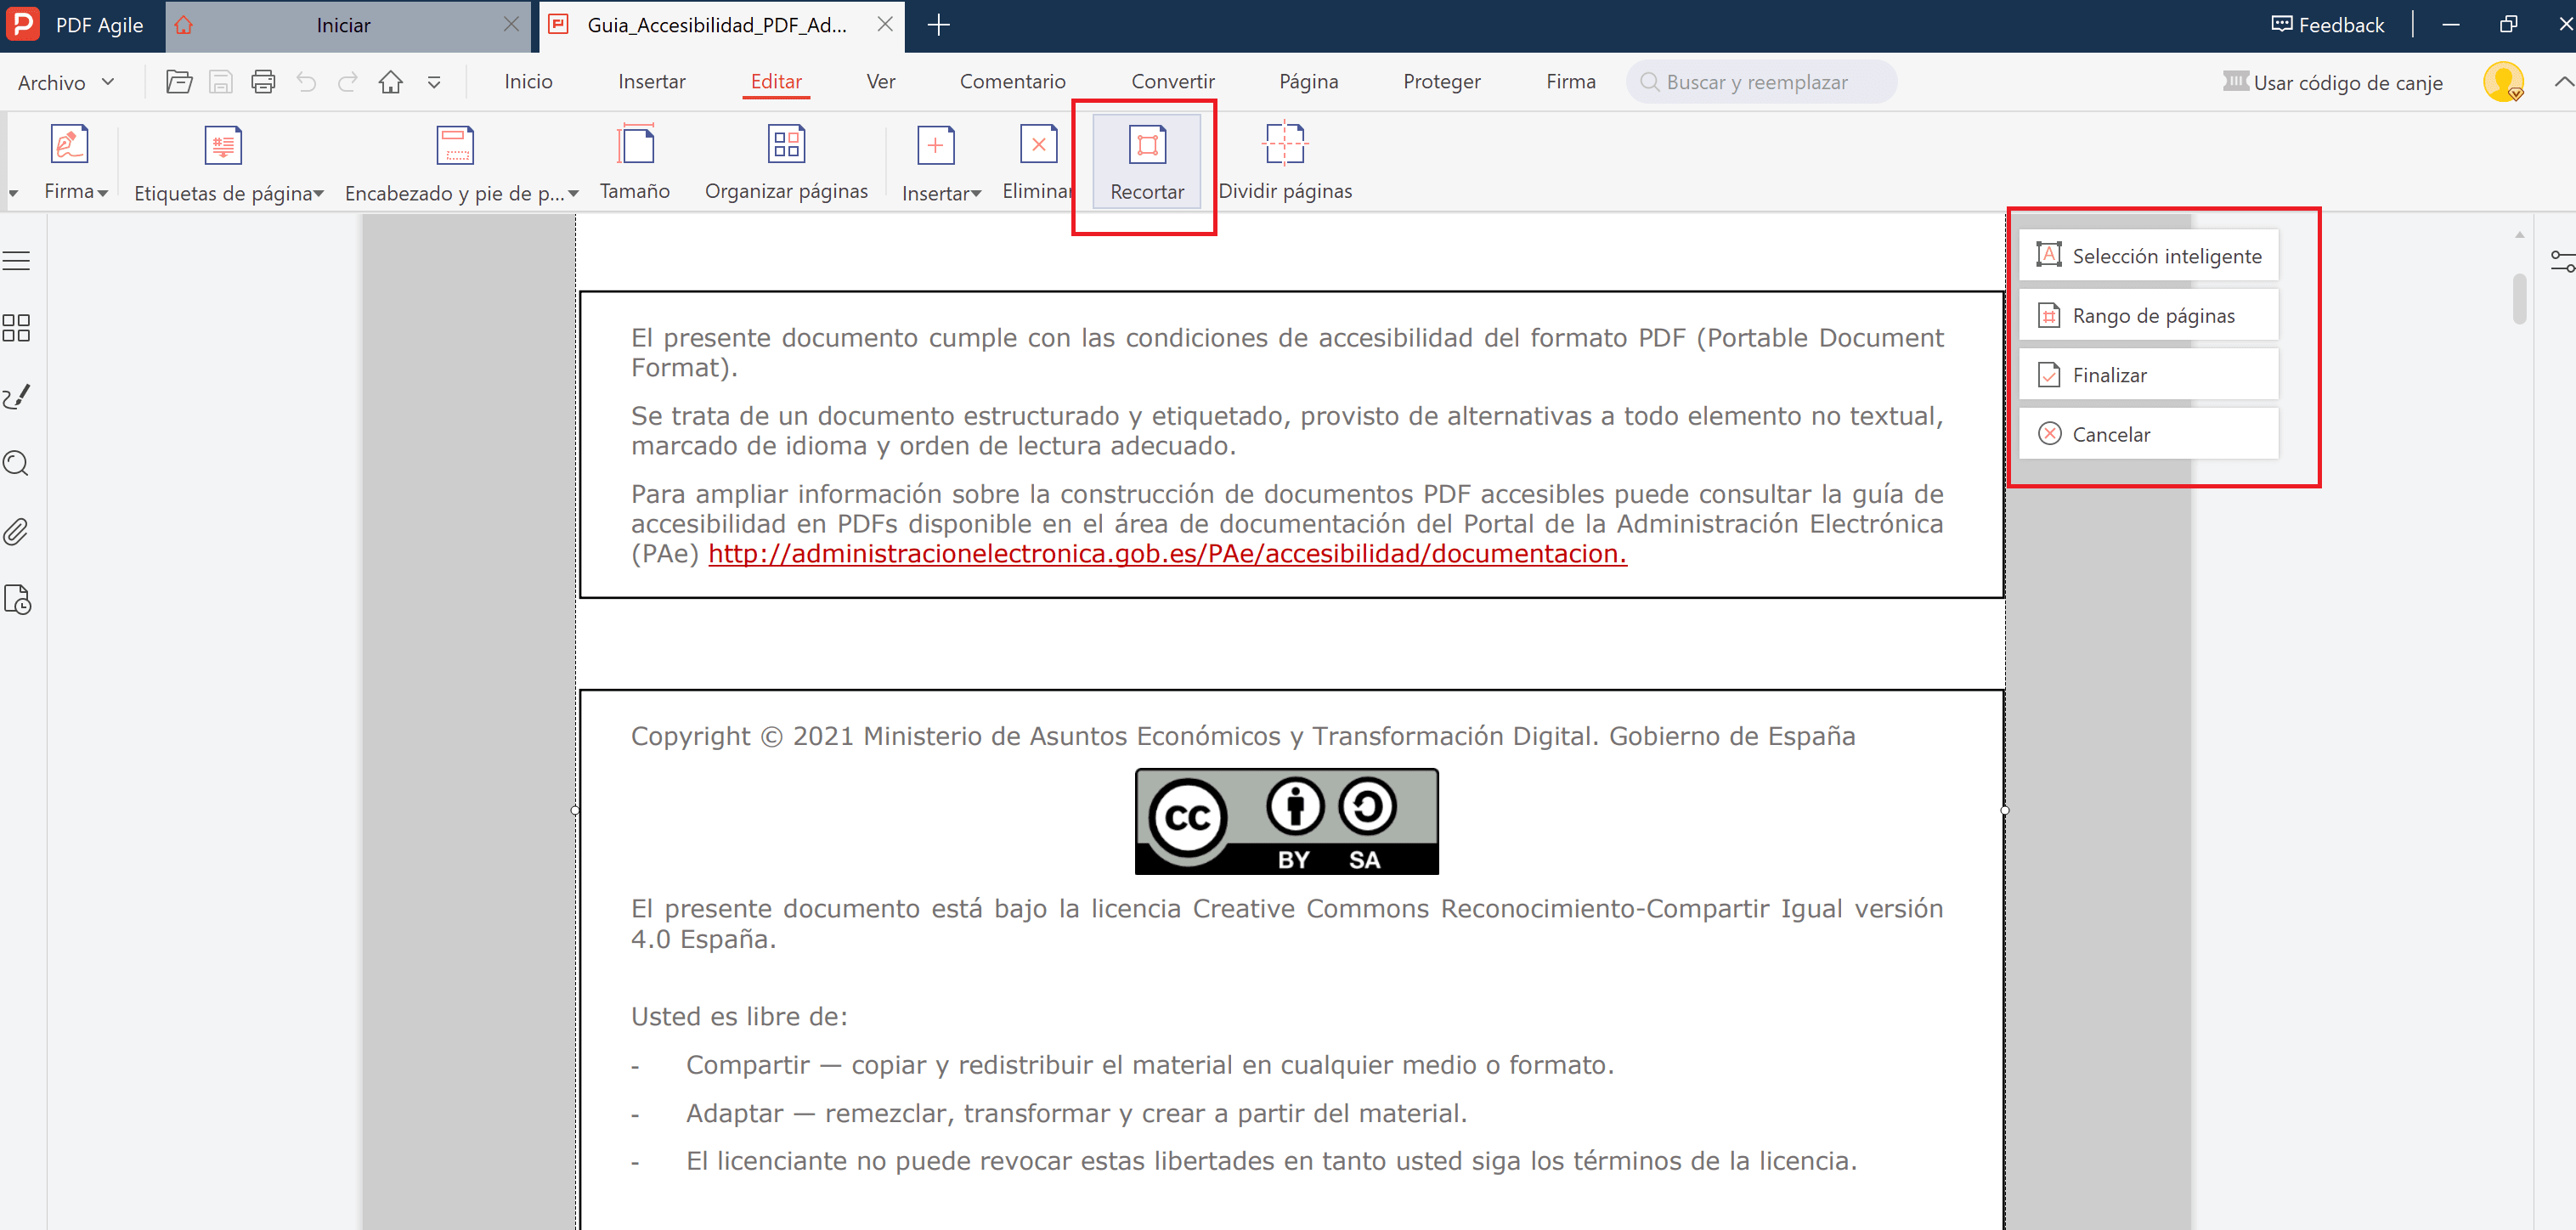Switch to the Convertir tab

(x=1172, y=82)
